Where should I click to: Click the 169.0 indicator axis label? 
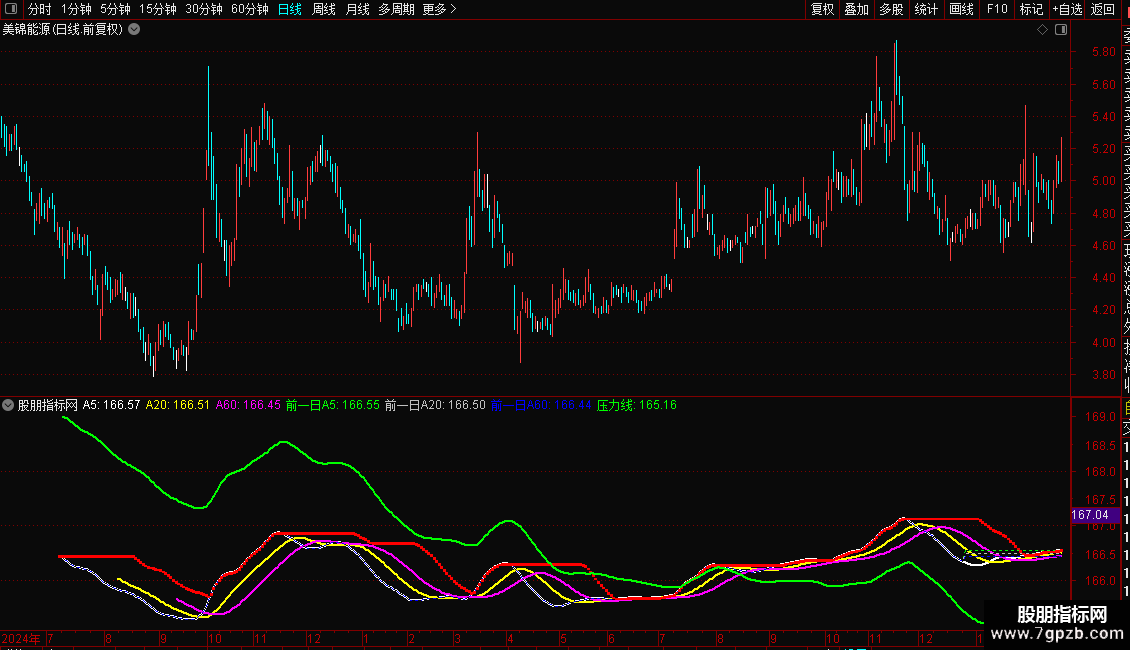point(1100,417)
